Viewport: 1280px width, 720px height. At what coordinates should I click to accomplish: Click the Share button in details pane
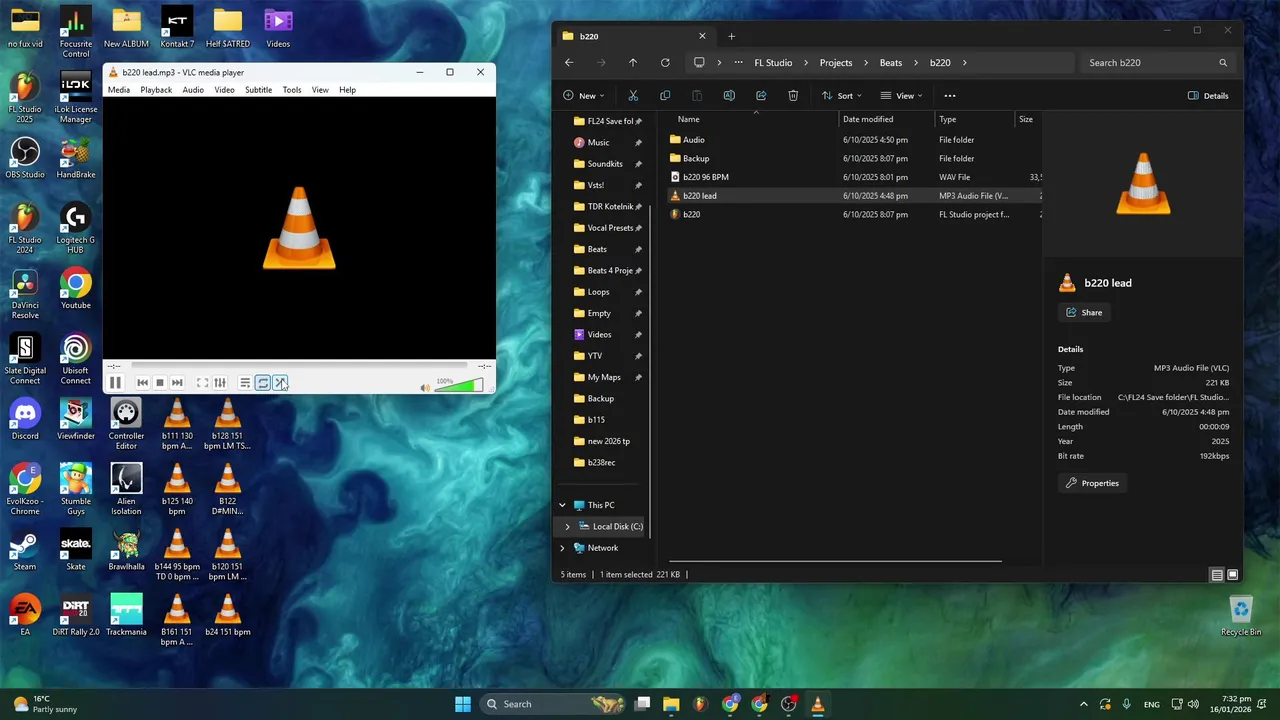(x=1084, y=312)
